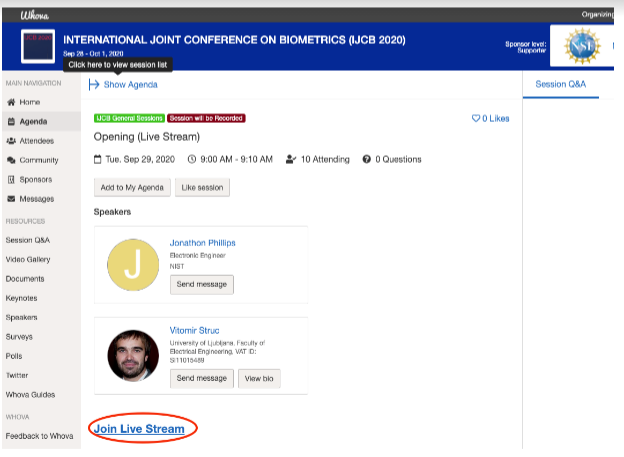The width and height of the screenshot is (624, 457).
Task: Go to Home in main navigation
Action: pyautogui.click(x=30, y=102)
